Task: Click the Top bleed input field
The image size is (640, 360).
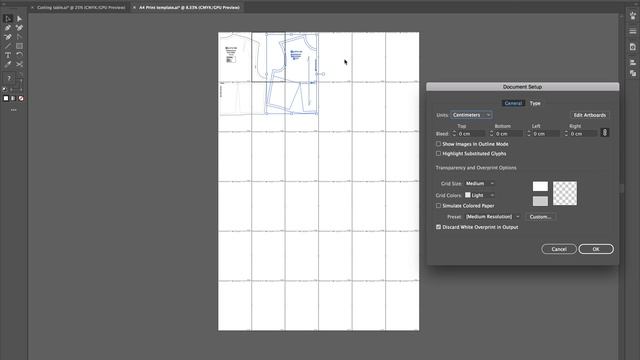Action: click(x=471, y=133)
